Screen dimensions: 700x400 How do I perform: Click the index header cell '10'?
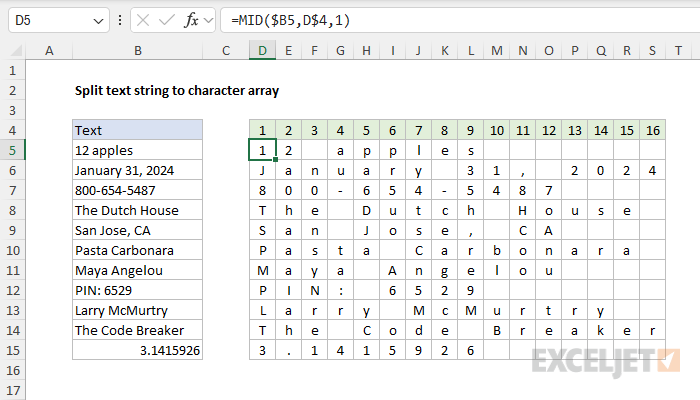(x=496, y=130)
